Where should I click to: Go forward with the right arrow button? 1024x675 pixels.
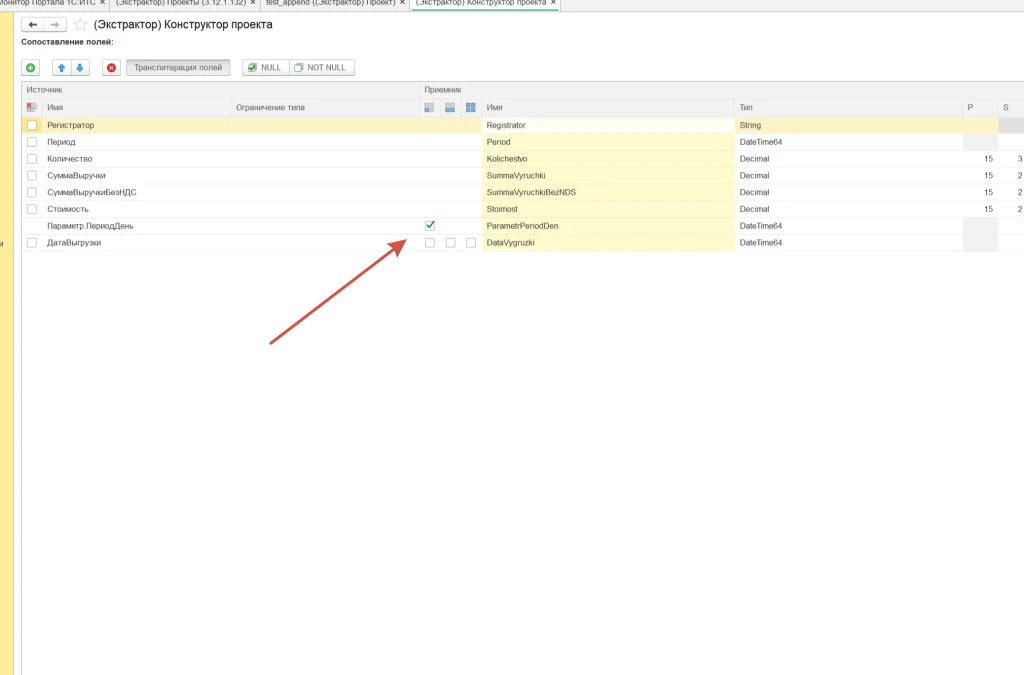pos(55,25)
